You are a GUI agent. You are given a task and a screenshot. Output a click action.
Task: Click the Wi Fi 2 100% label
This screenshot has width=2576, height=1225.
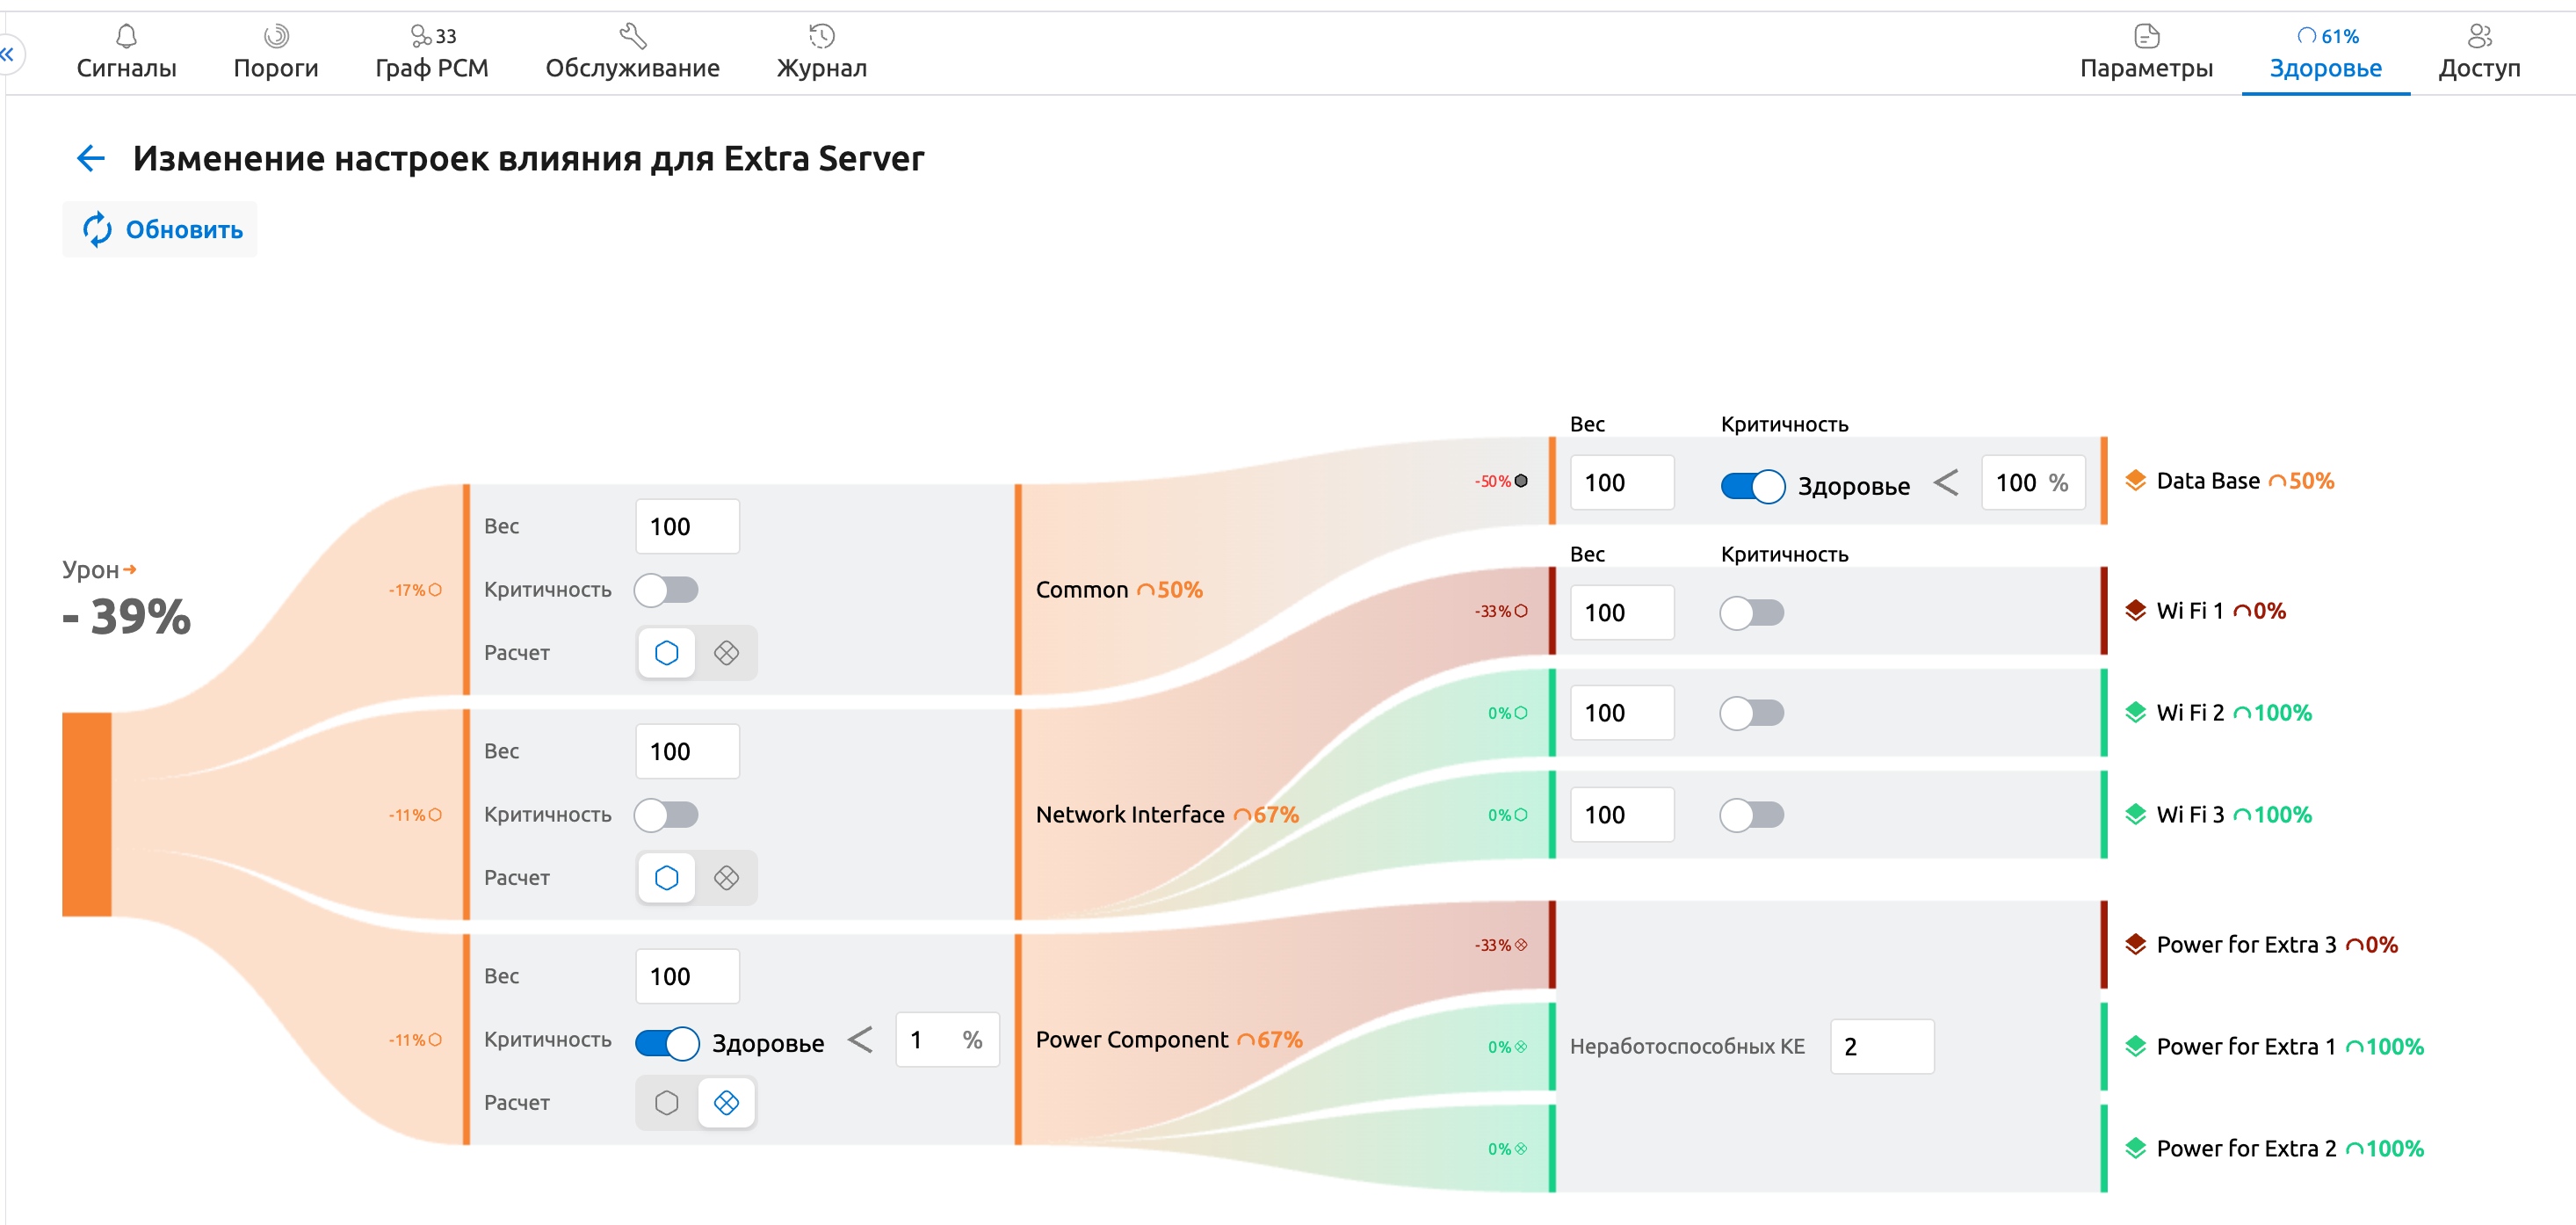[x=2234, y=713]
